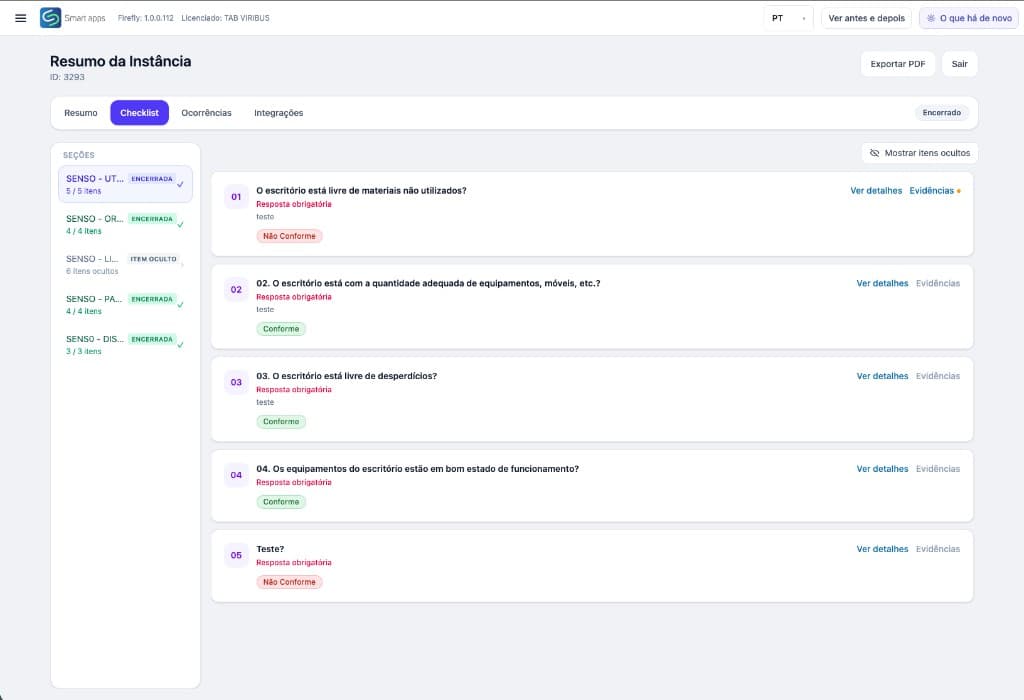Open Ver detalhes for item 04
Viewport: 1024px width, 700px height.
[x=882, y=469]
